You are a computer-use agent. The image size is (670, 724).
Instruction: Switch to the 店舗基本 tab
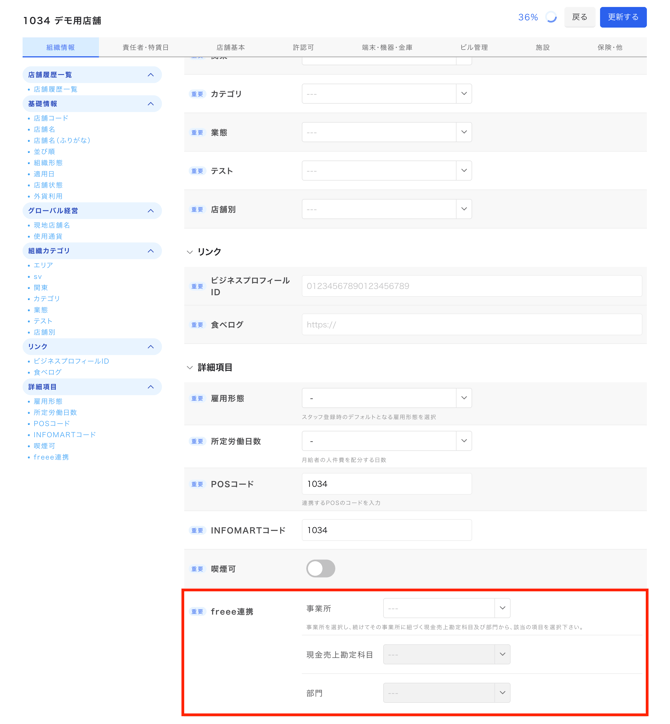(x=230, y=47)
